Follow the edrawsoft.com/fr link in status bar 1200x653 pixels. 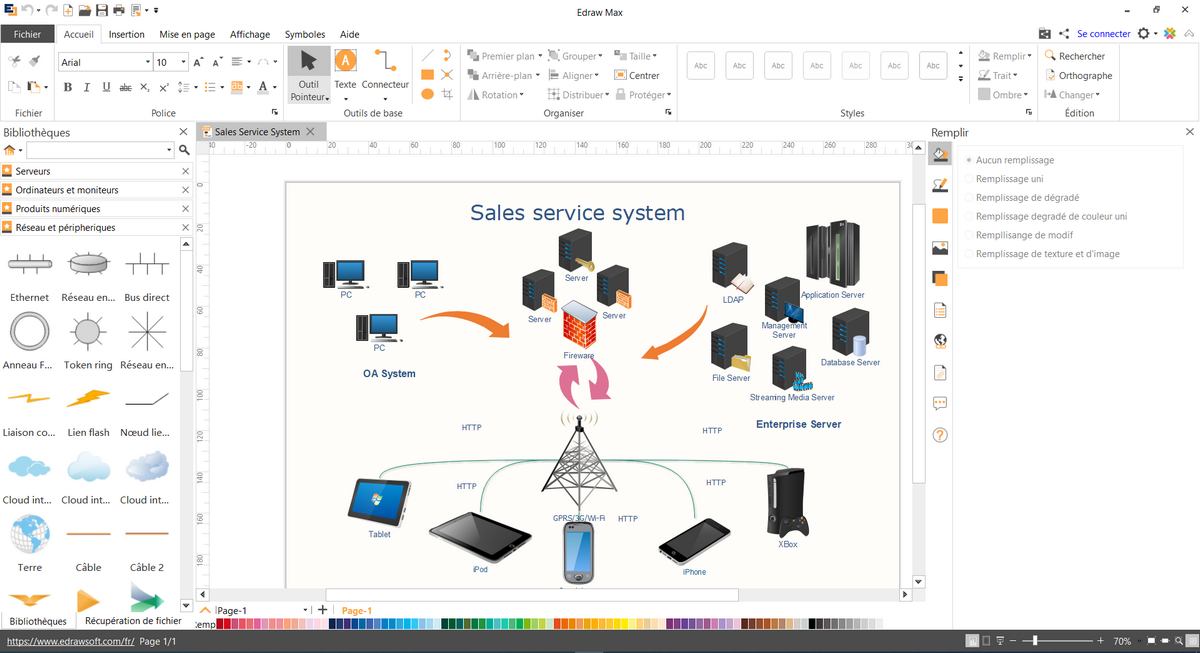point(68,640)
